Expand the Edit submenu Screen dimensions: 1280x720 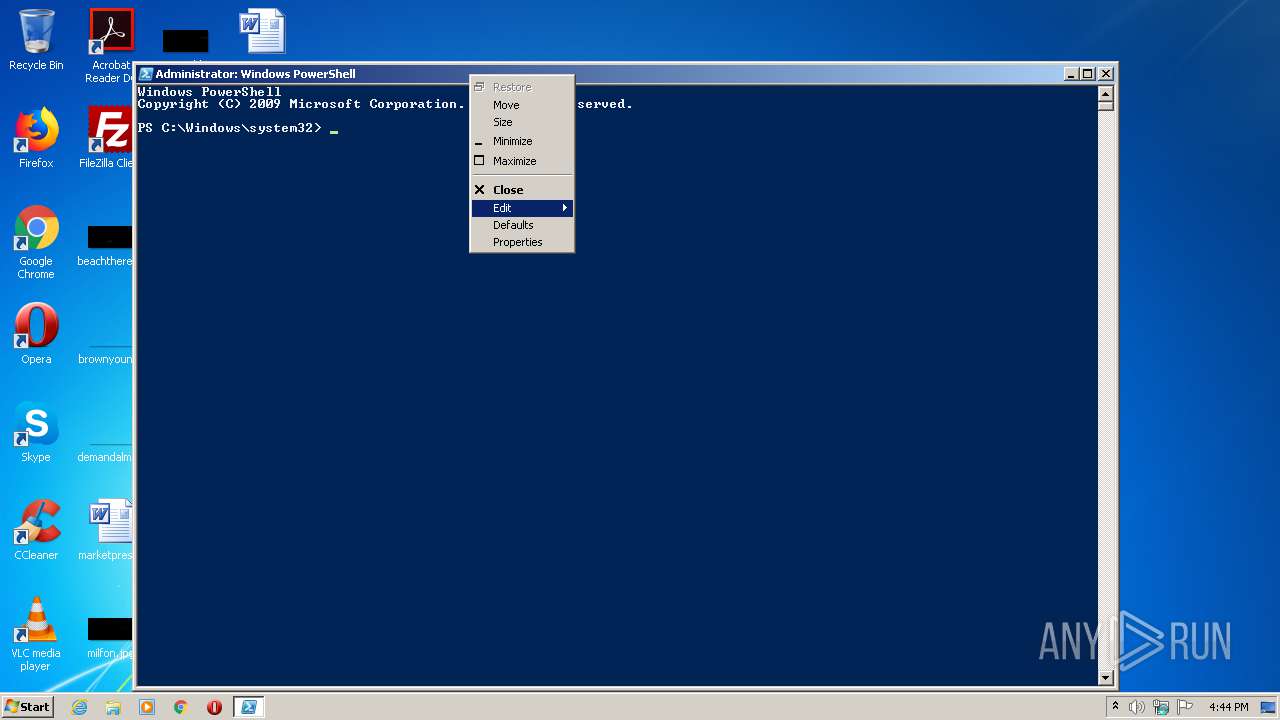(x=522, y=208)
